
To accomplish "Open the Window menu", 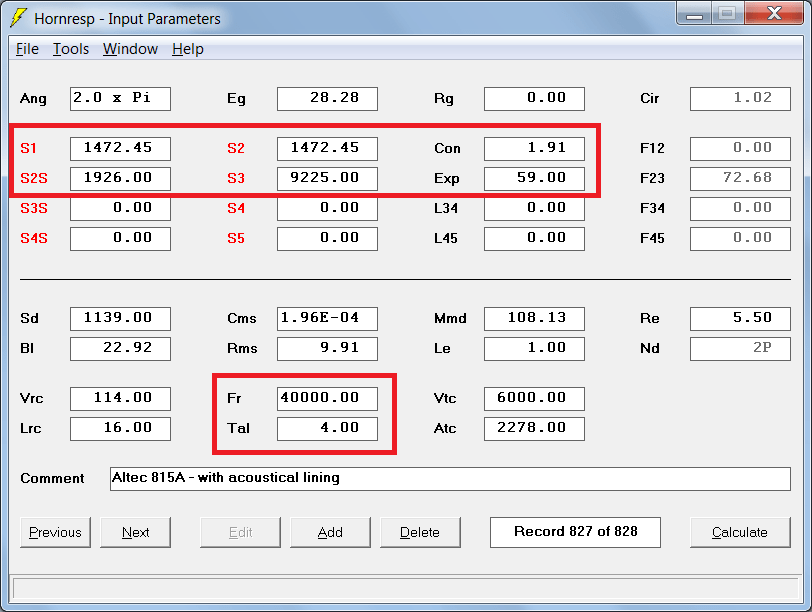I will (x=130, y=49).
